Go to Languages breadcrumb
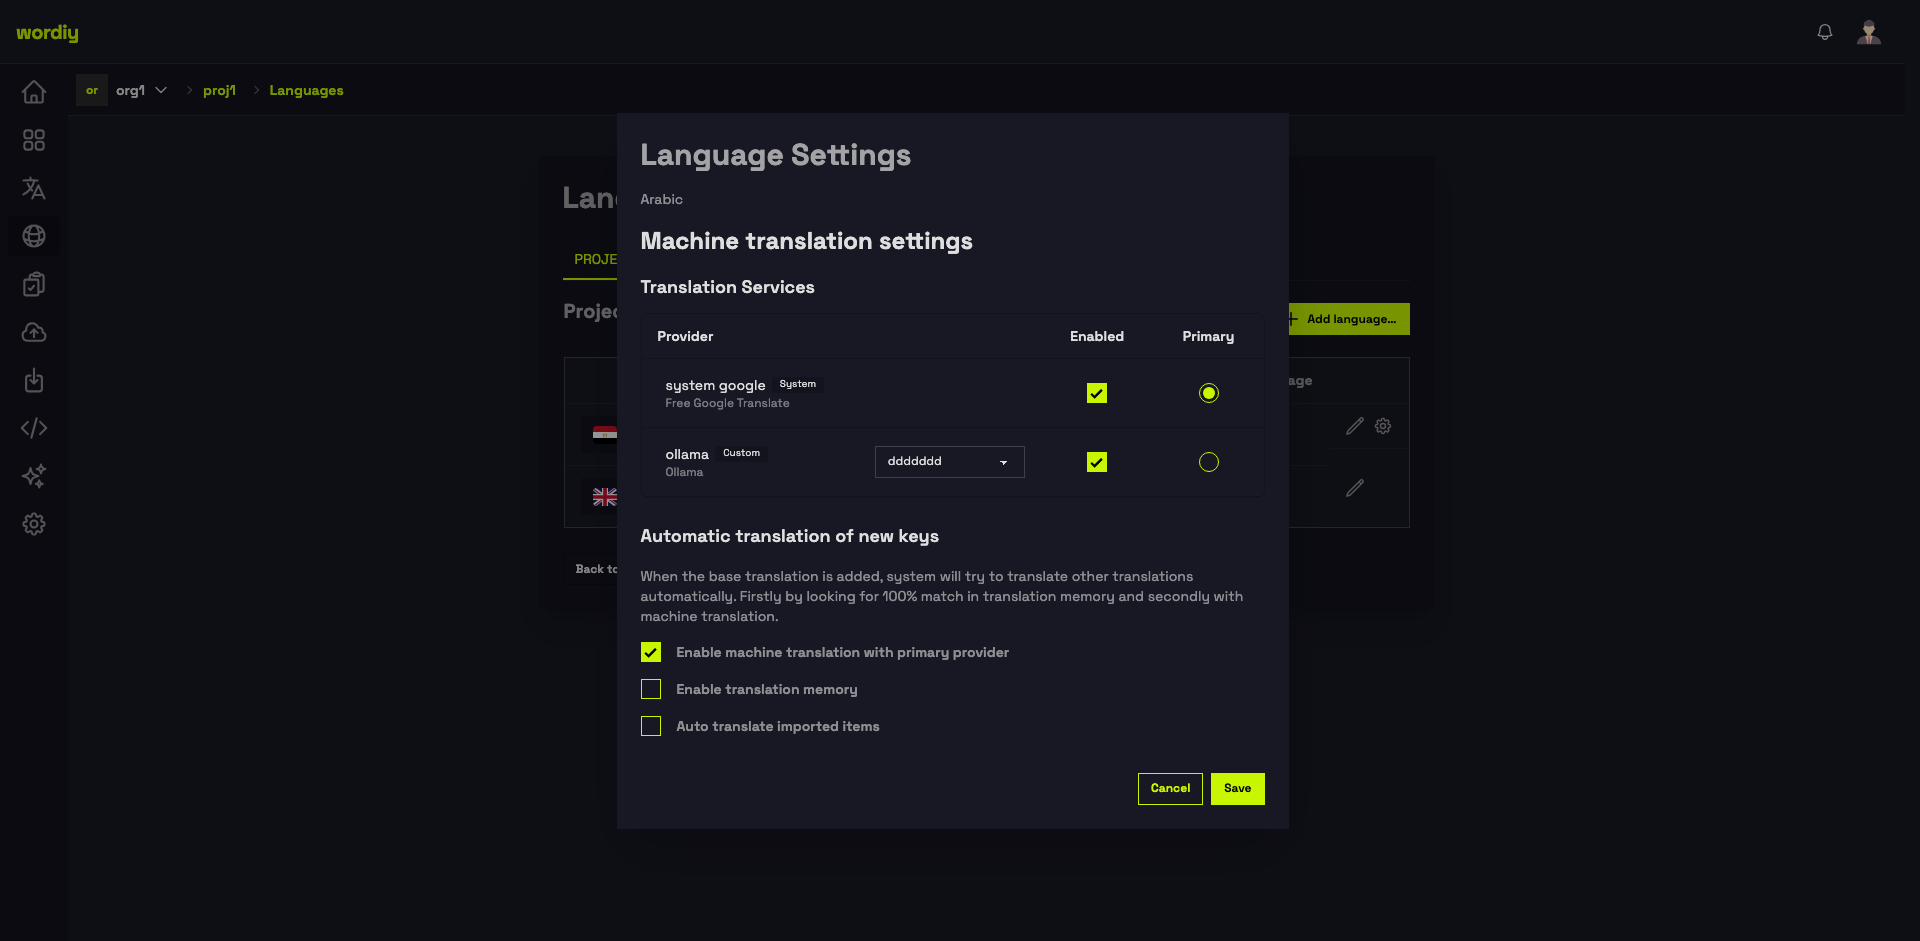The image size is (1920, 941). tap(306, 90)
